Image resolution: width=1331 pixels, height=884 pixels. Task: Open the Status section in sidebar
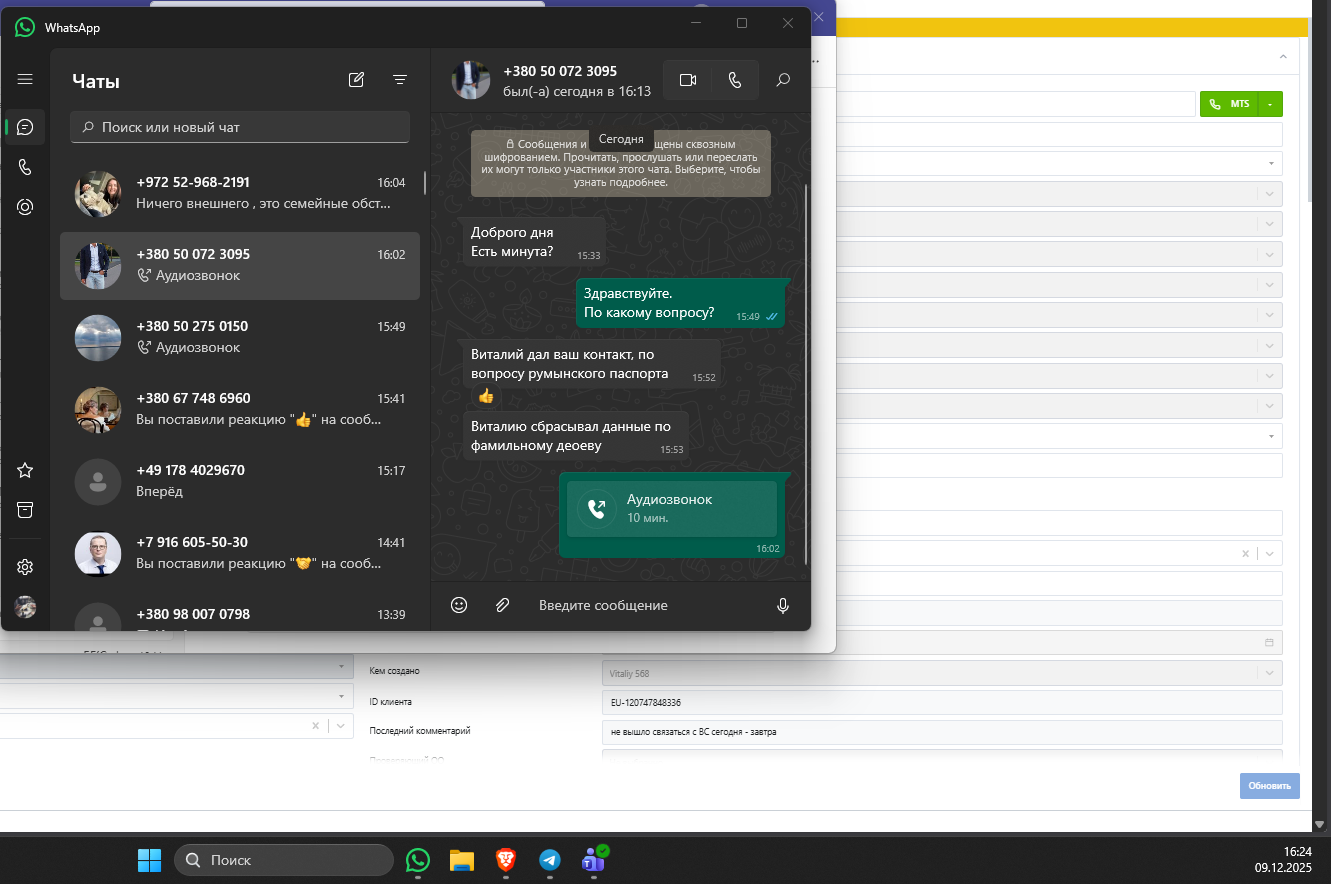click(x=25, y=207)
